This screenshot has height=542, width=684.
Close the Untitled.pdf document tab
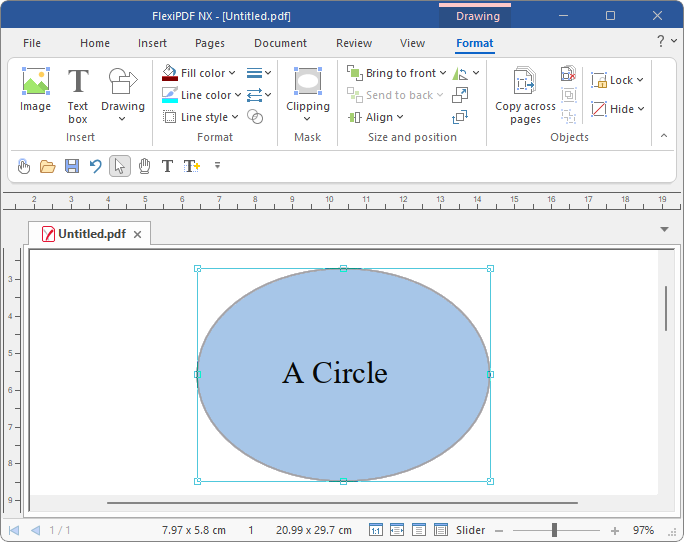click(x=138, y=235)
